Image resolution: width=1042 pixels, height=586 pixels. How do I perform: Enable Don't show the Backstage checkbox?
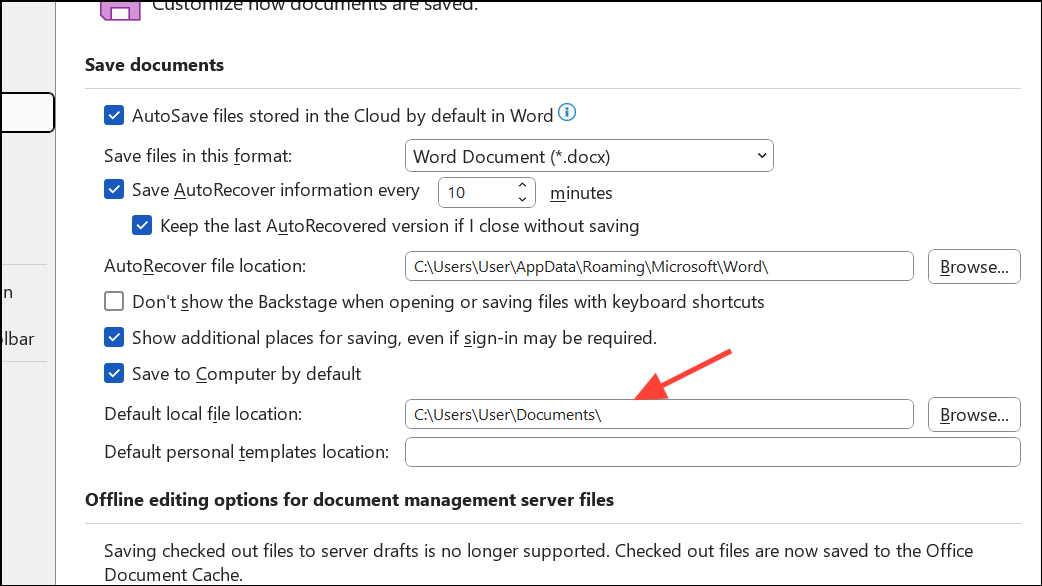[114, 301]
